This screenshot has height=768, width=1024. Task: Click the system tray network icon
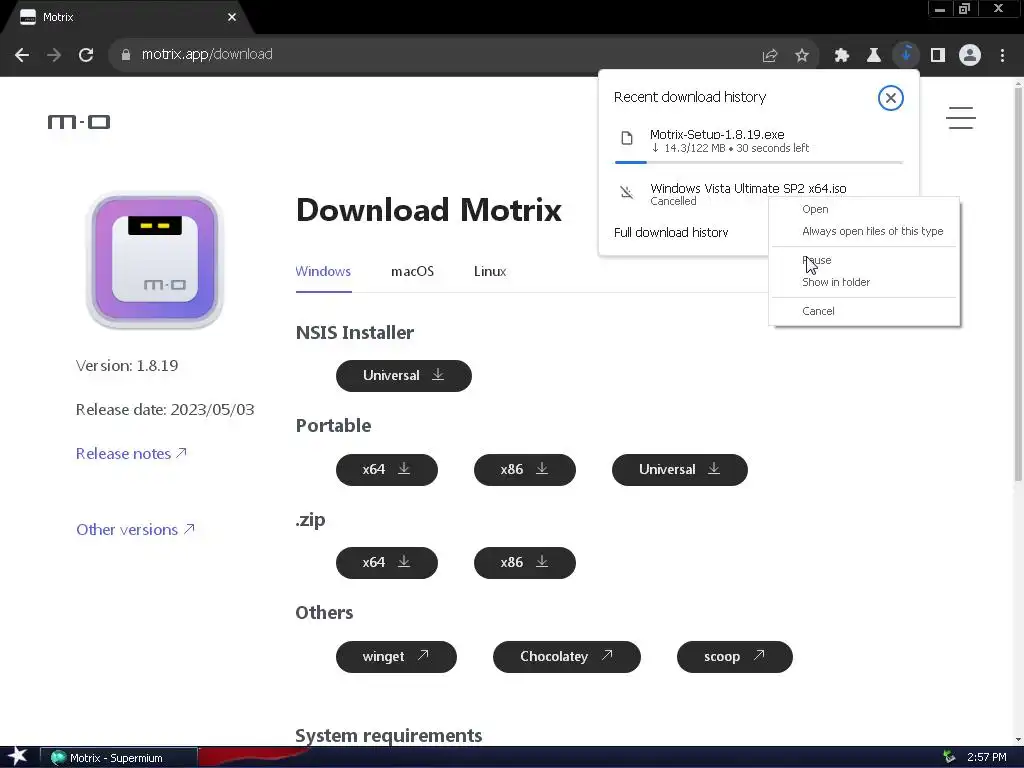pyautogui.click(x=949, y=758)
